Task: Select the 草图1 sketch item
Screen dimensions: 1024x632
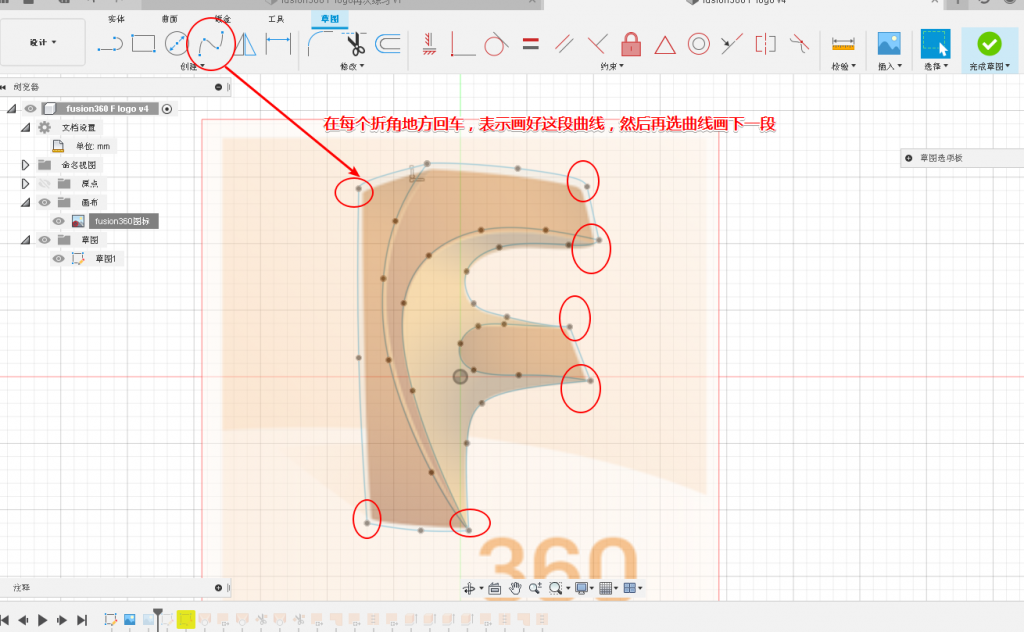Action: [x=105, y=259]
